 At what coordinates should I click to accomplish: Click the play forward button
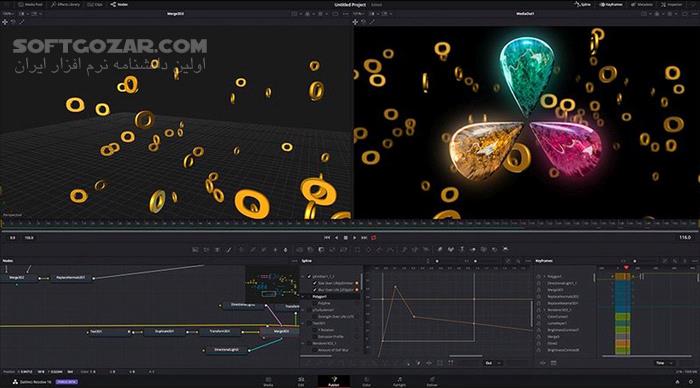pos(354,238)
